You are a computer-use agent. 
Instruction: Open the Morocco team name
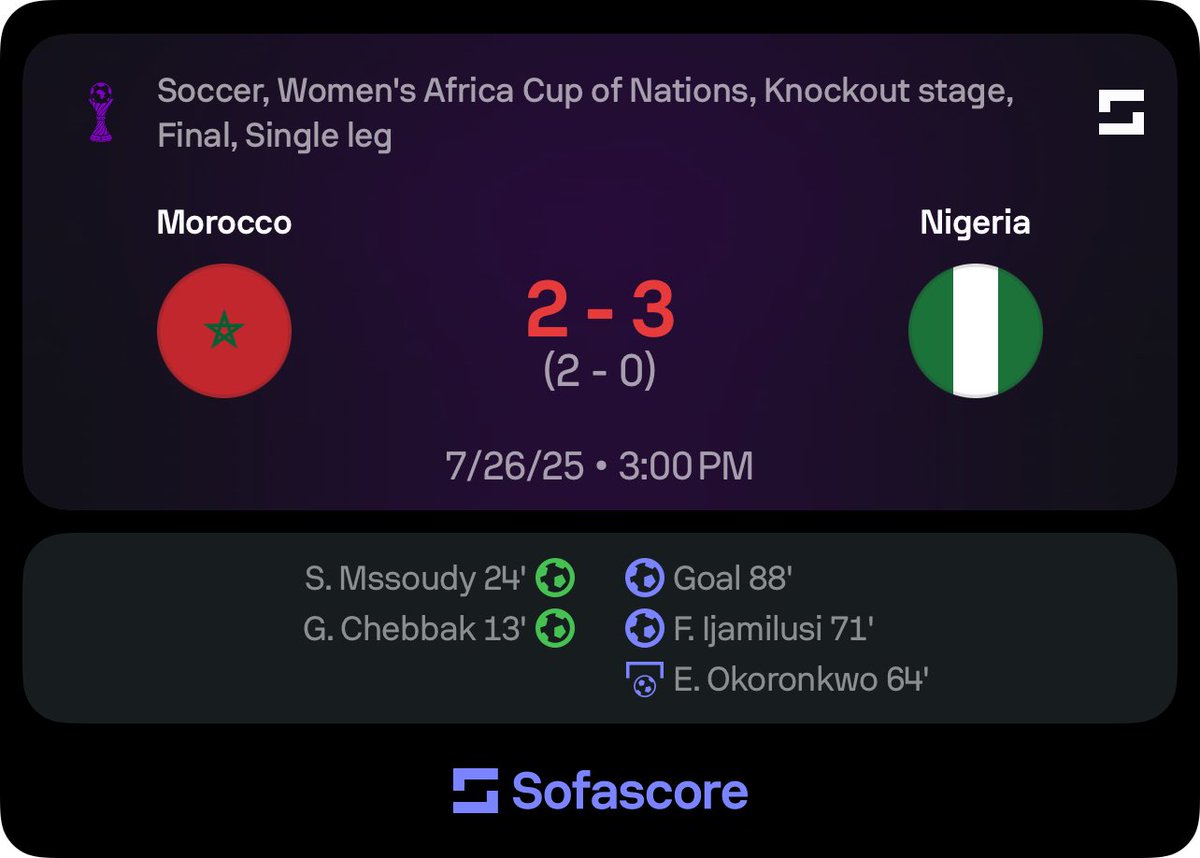(x=224, y=222)
